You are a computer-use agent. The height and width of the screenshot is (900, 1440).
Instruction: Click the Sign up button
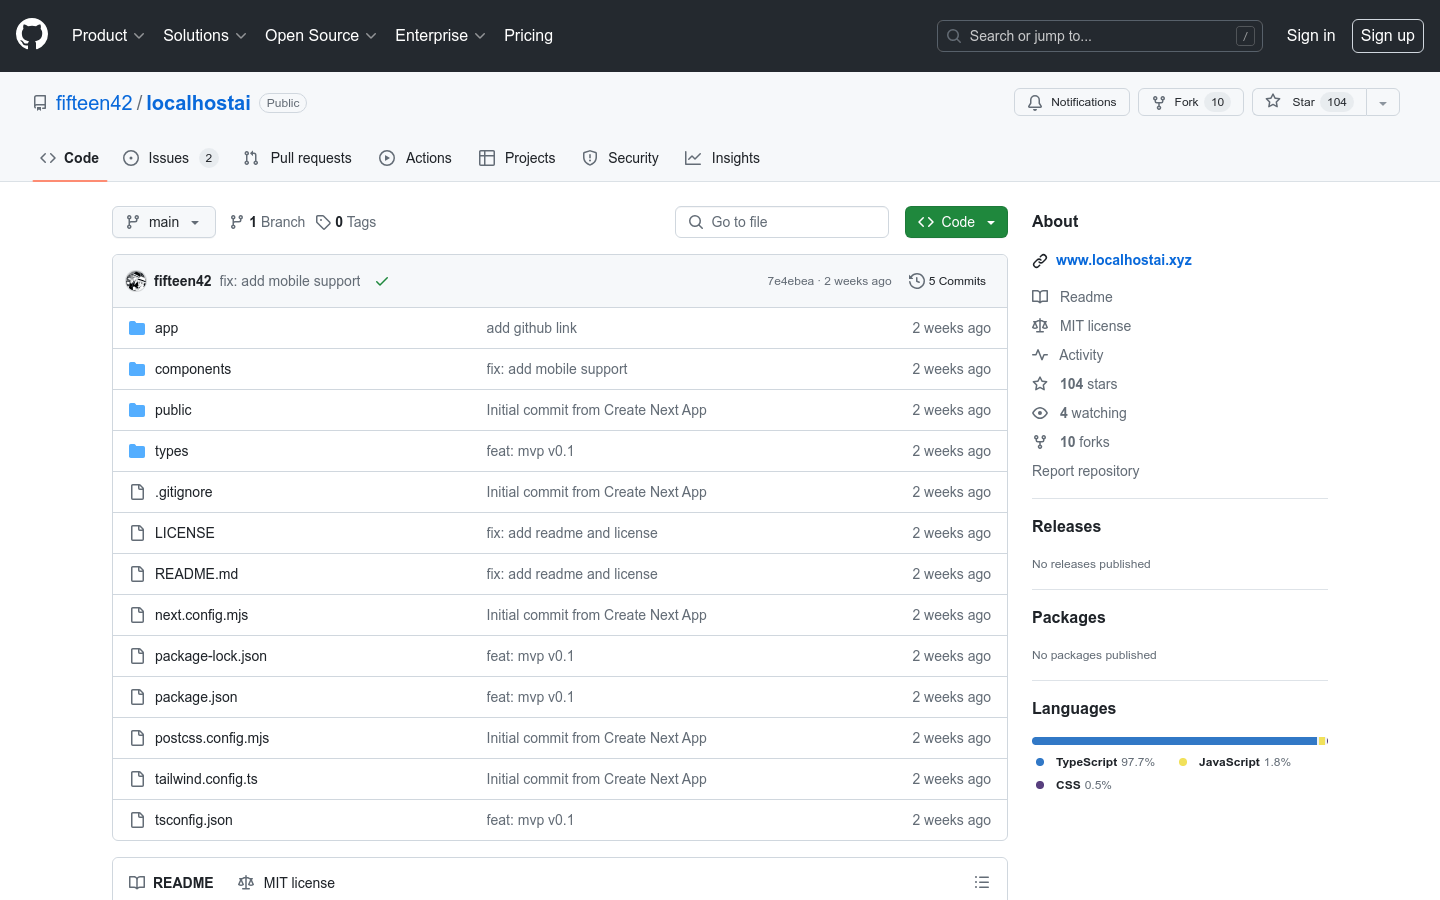click(1388, 35)
